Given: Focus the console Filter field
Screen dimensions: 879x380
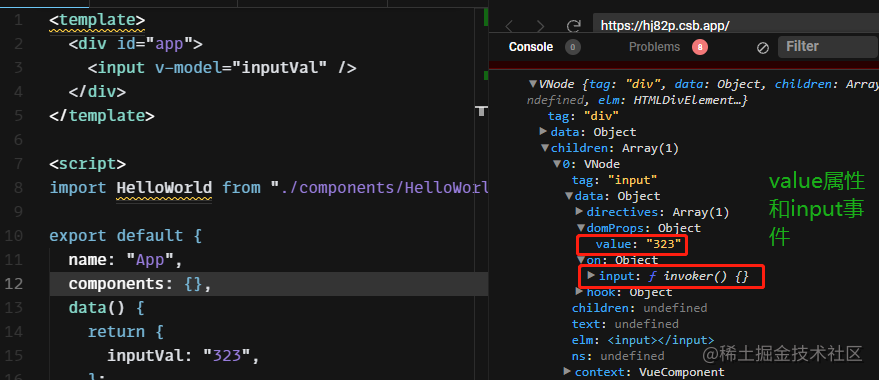Looking at the screenshot, I should (x=828, y=47).
